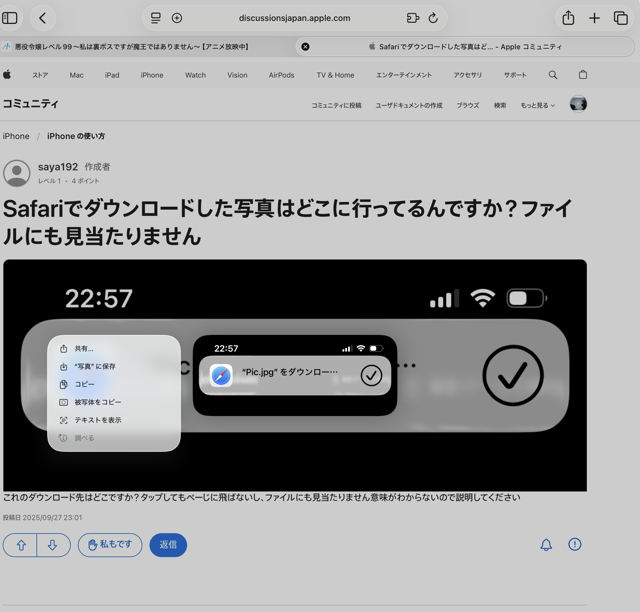Open the page format reader menu
This screenshot has height=612, width=640.
point(156,18)
